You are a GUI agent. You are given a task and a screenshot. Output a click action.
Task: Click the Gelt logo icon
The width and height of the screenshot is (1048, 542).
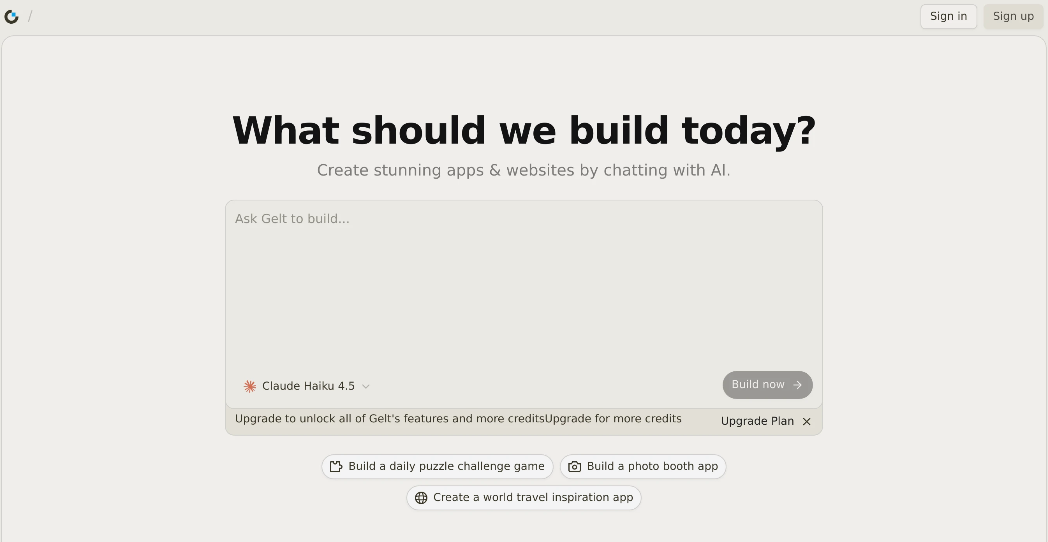(12, 17)
